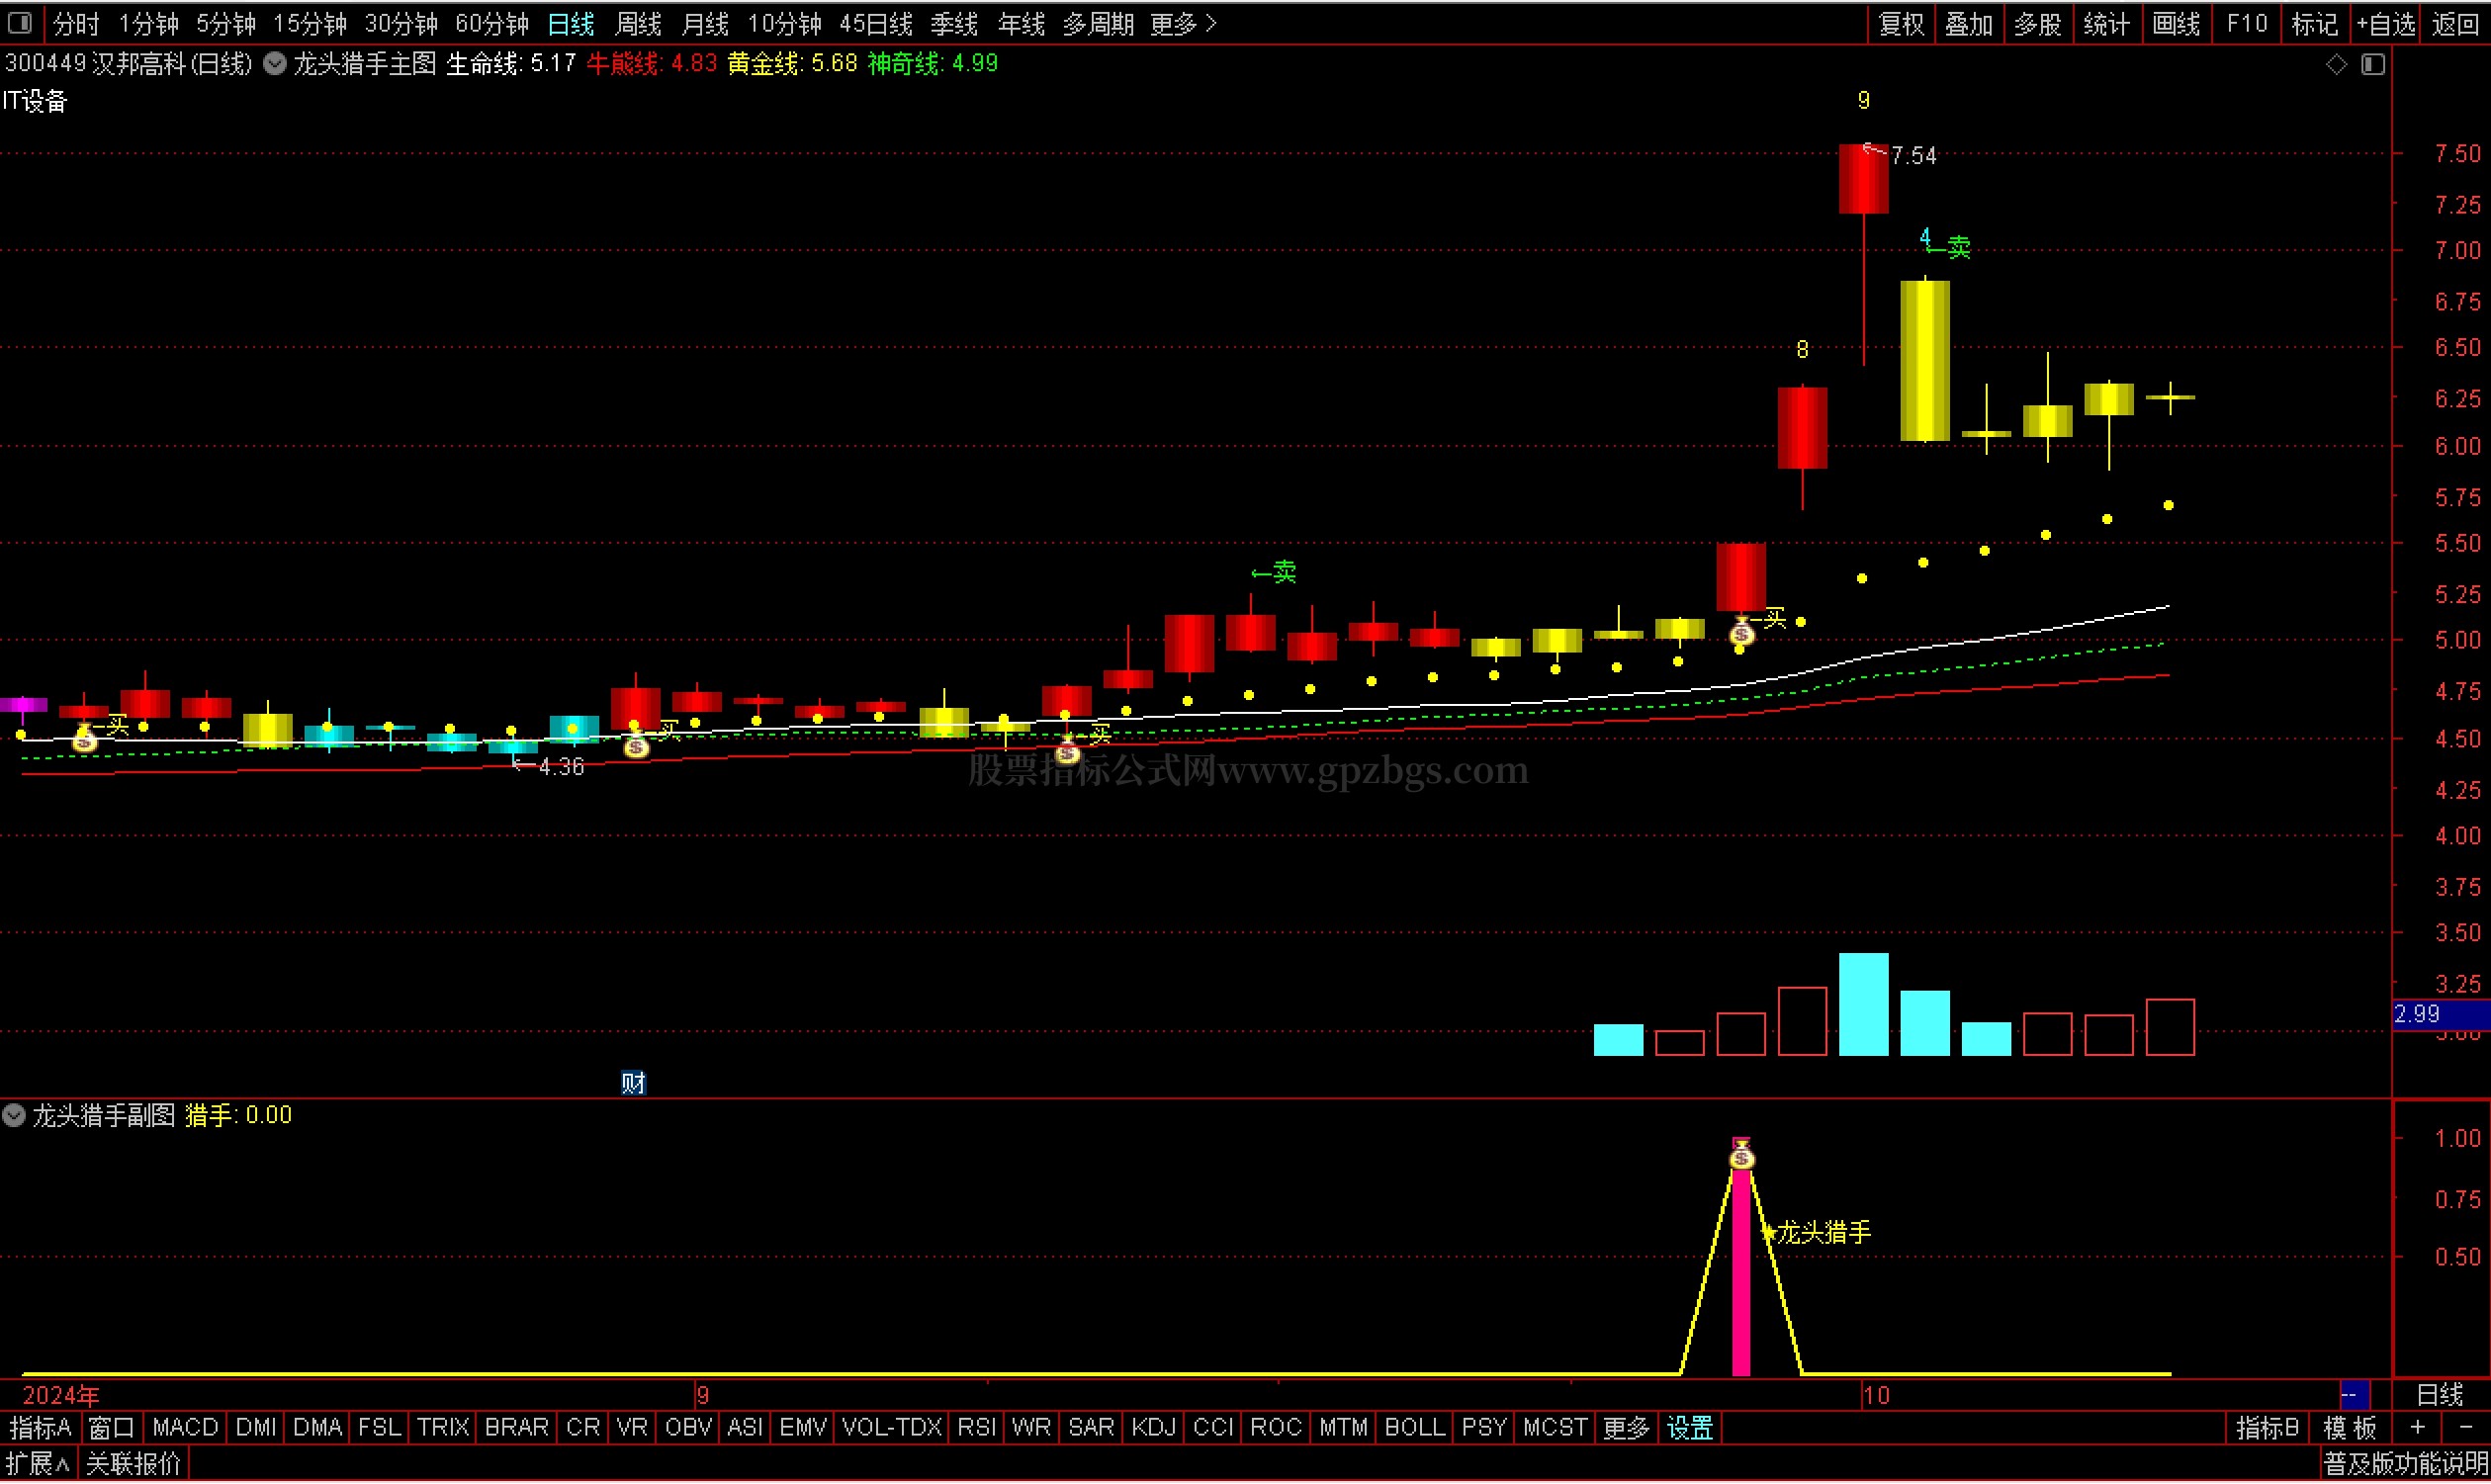This screenshot has width=2491, height=1484.
Task: Select the 指标B tab
Action: (x=2267, y=1428)
